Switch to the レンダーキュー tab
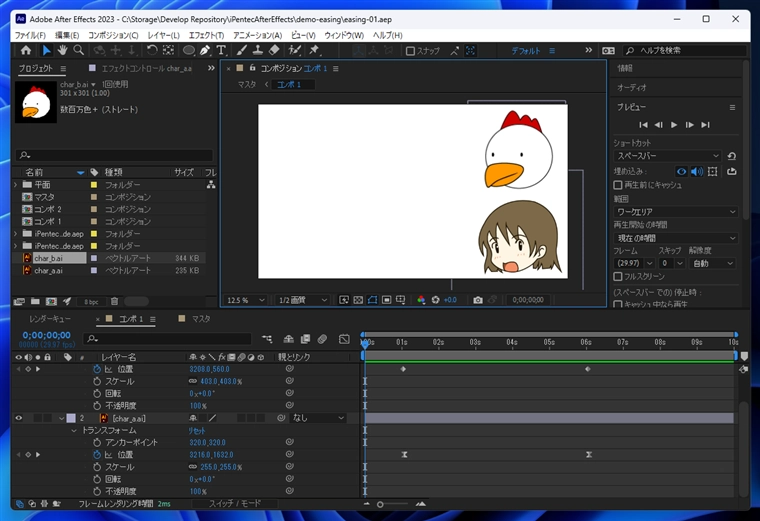Viewport: 760px width, 521px height. [49, 319]
